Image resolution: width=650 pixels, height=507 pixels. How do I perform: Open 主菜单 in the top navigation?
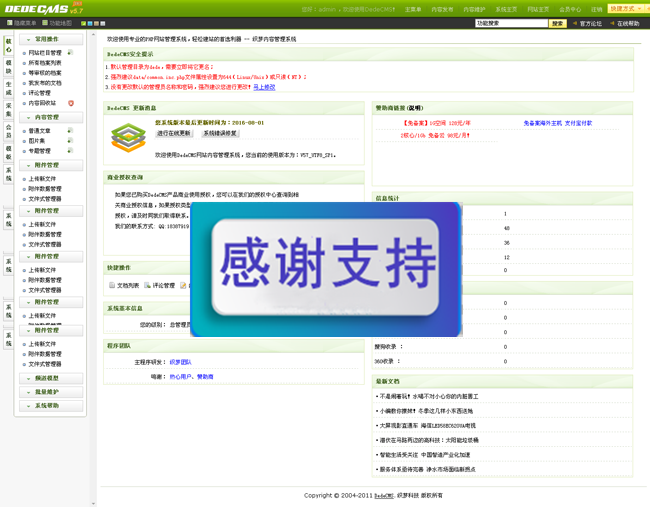click(413, 9)
